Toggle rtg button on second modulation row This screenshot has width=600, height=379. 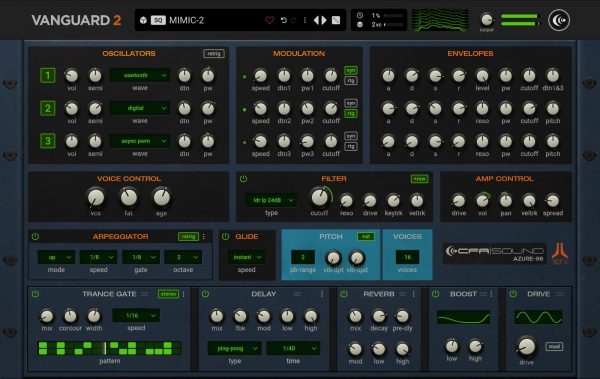tap(351, 114)
